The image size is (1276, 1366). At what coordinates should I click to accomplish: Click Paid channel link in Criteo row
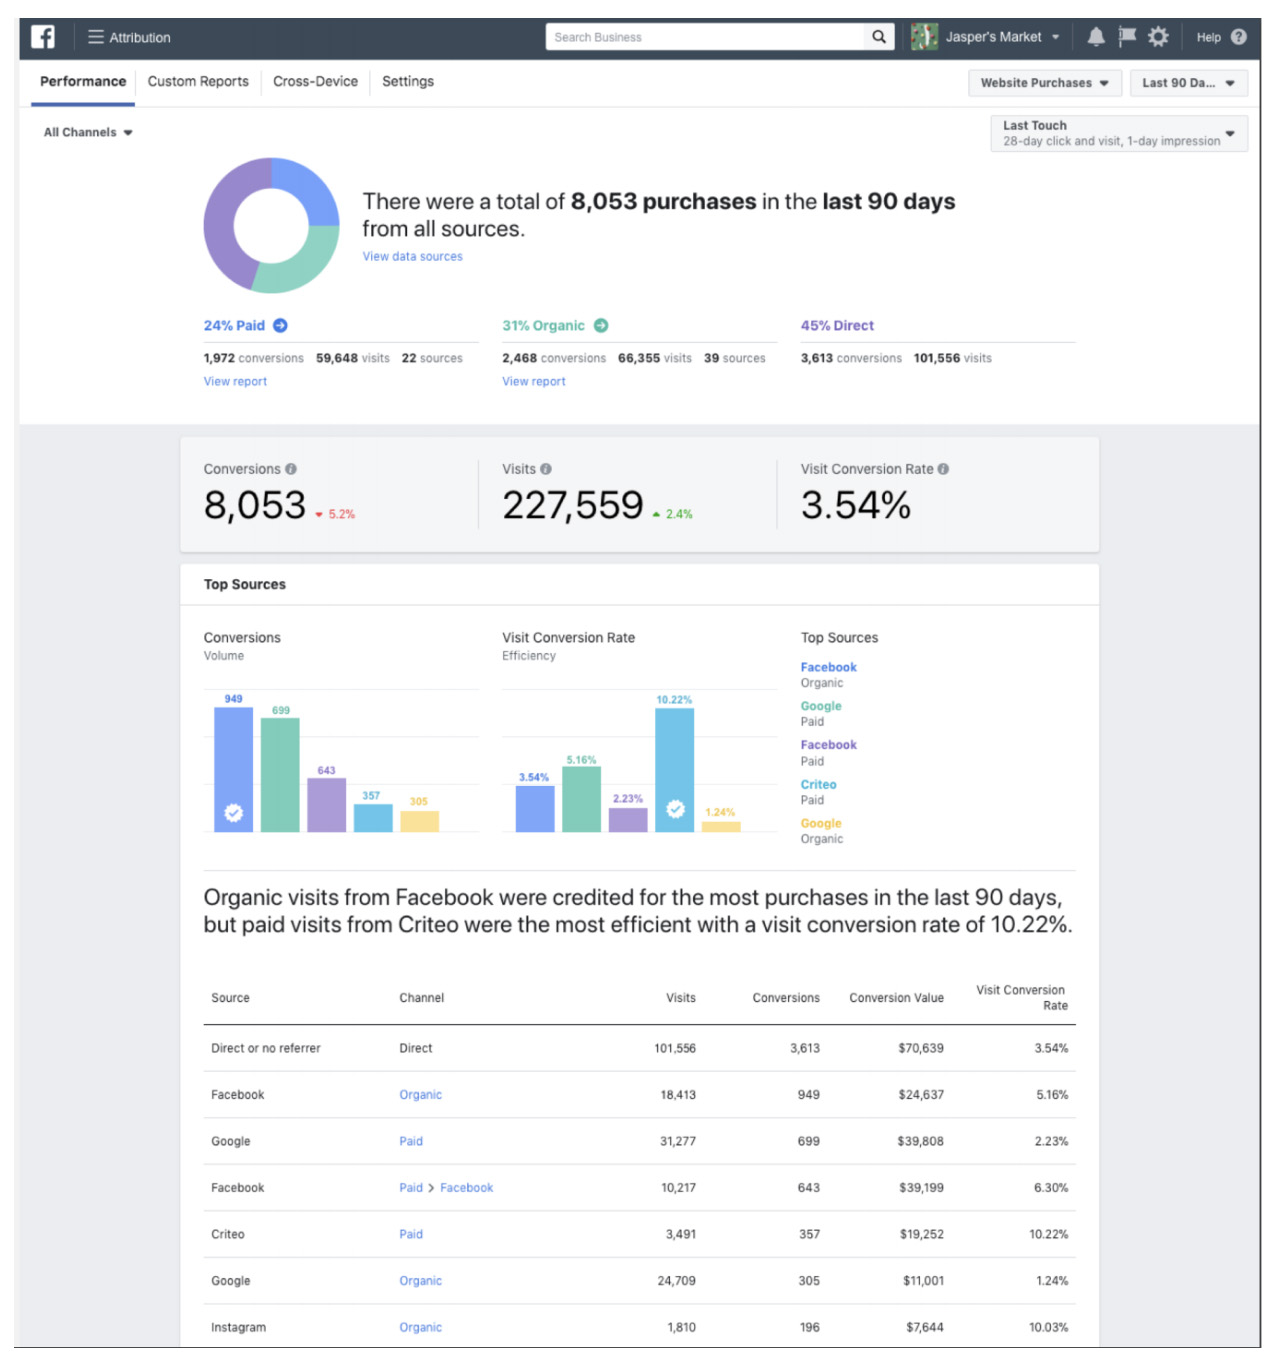411,1234
